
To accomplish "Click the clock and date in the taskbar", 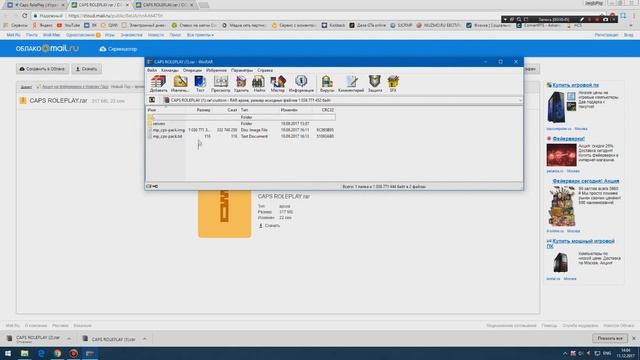I will (x=624, y=353).
